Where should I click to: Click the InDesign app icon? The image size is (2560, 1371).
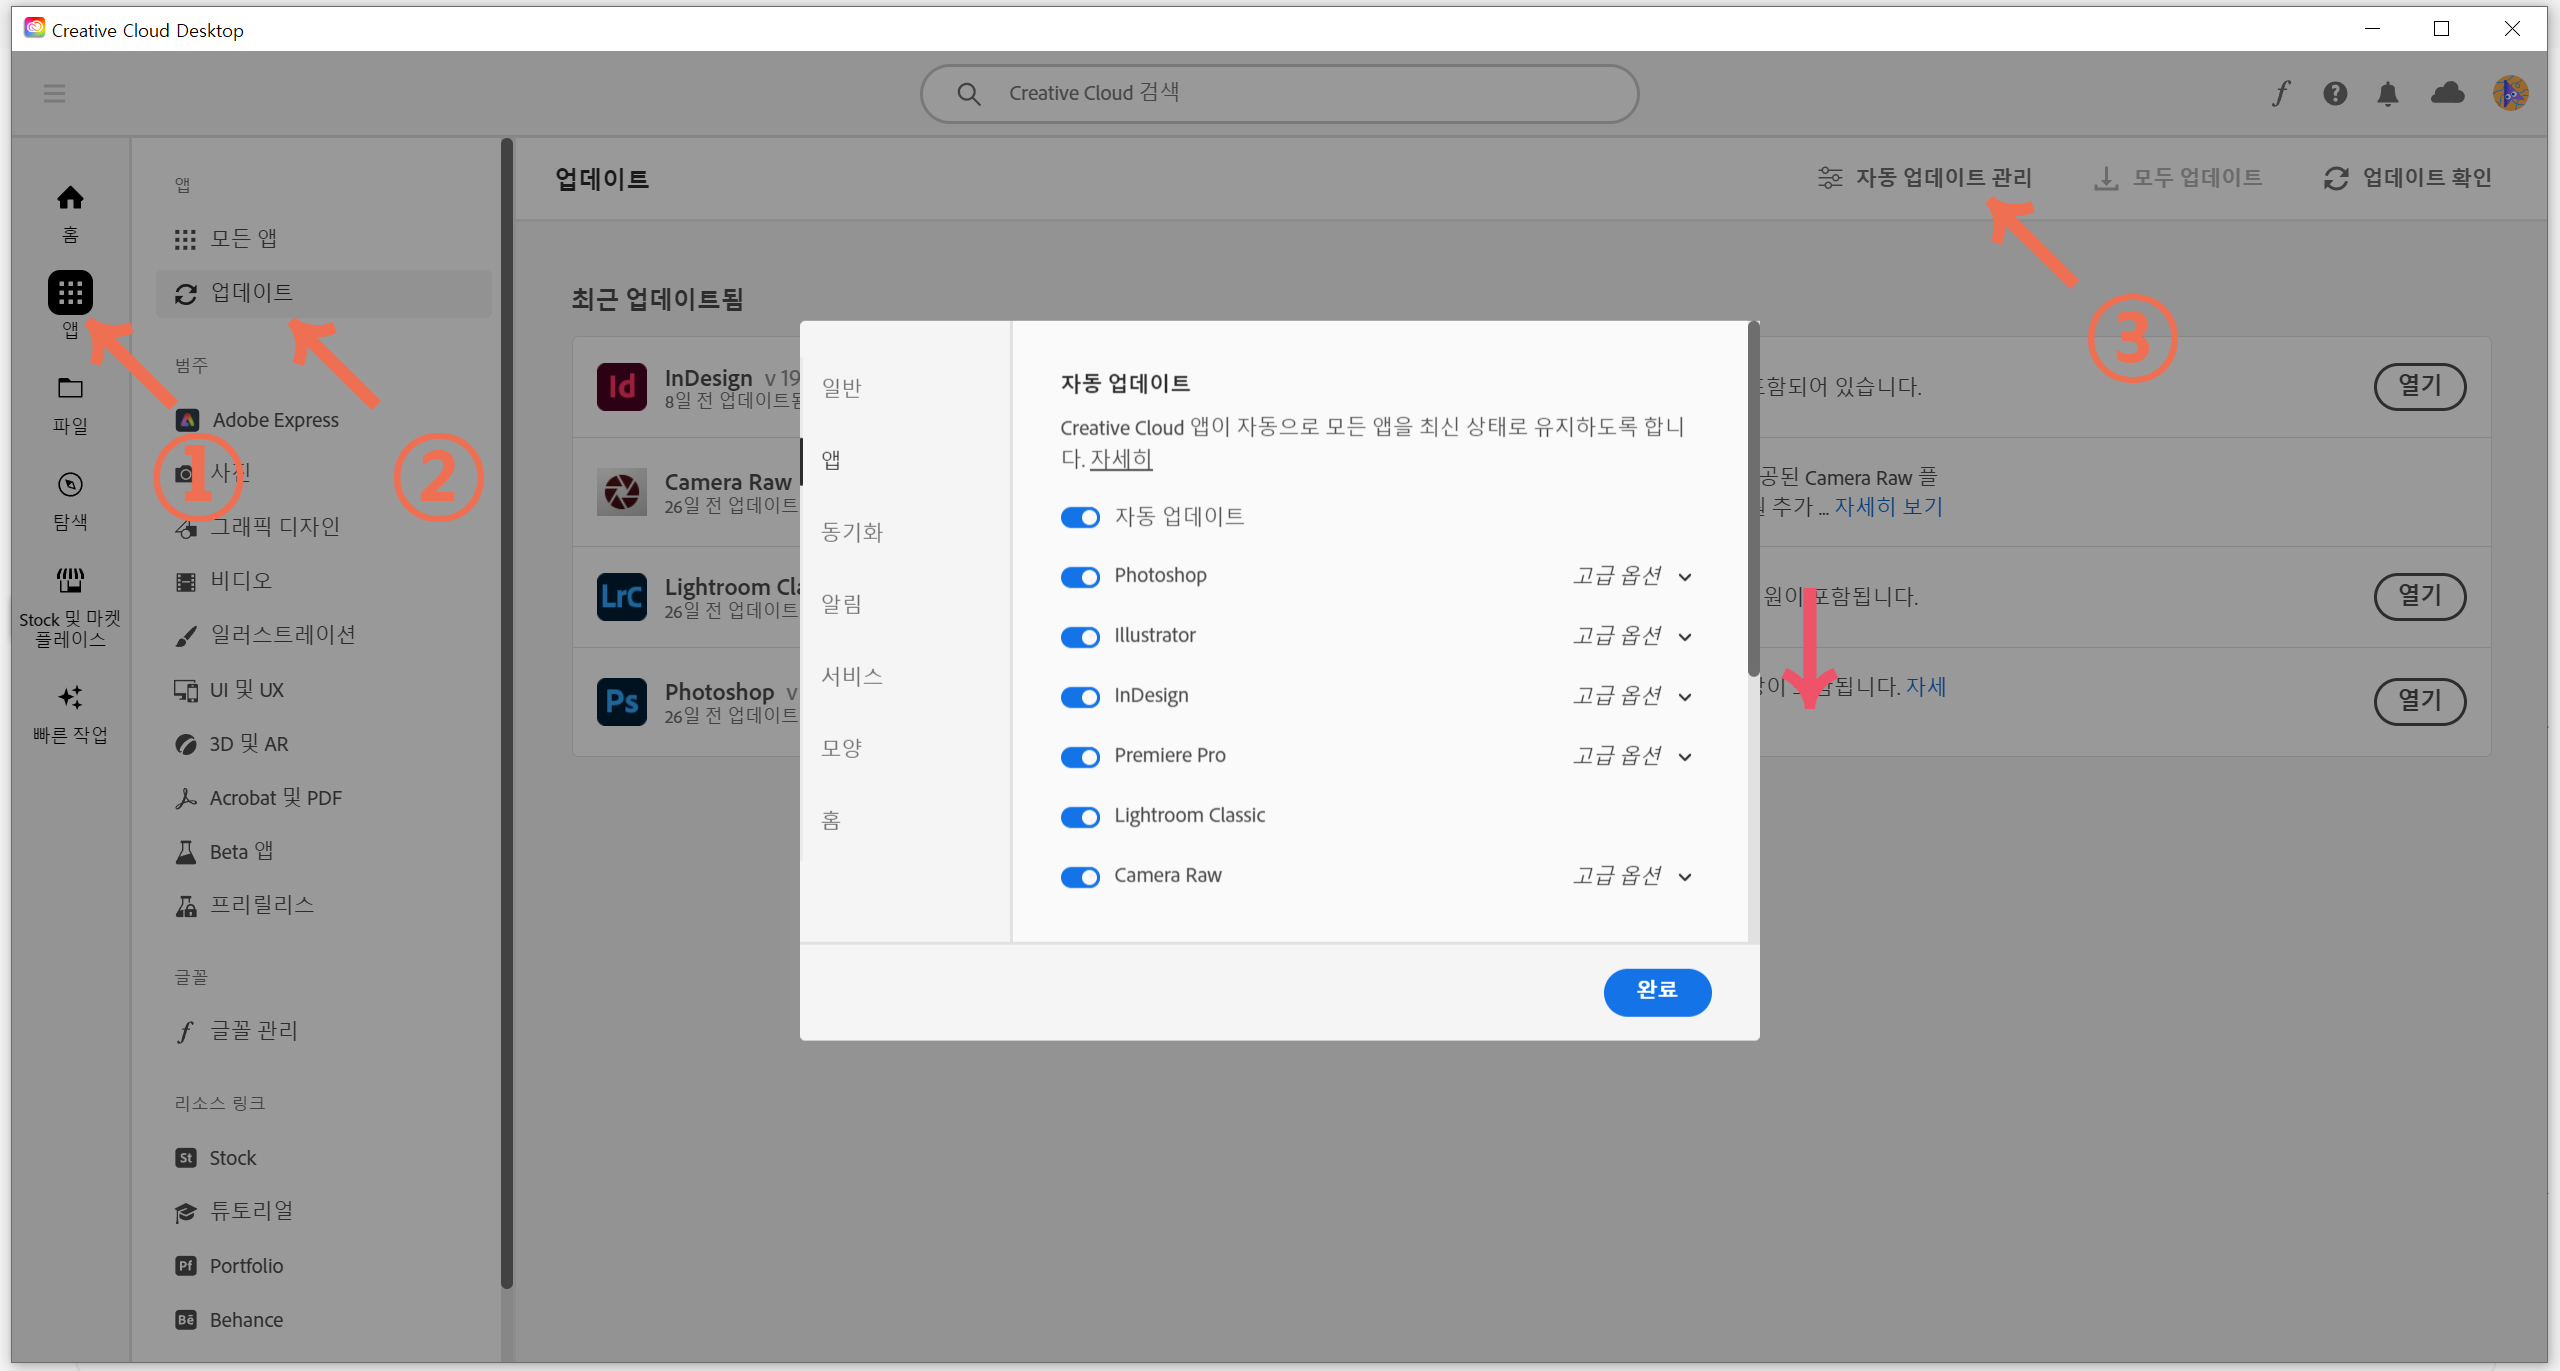(622, 386)
